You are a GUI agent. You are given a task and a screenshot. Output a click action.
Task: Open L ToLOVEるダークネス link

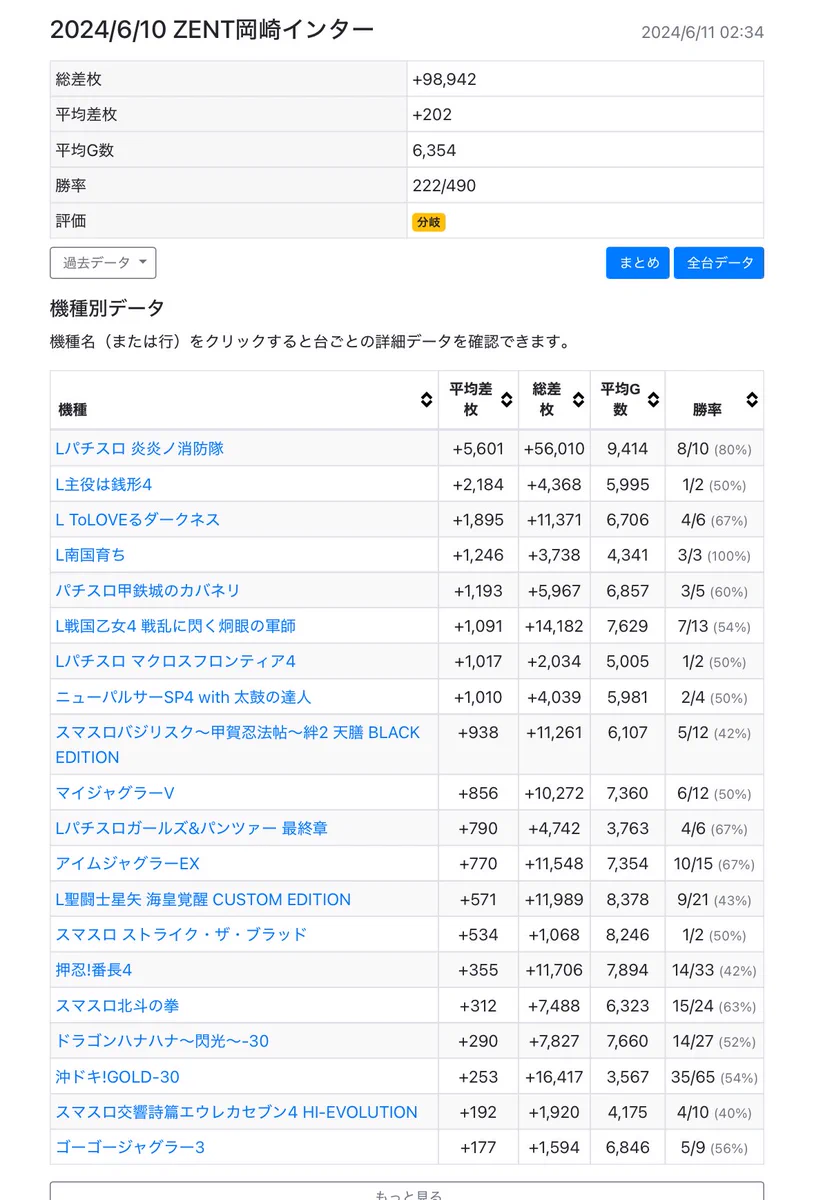click(x=138, y=520)
